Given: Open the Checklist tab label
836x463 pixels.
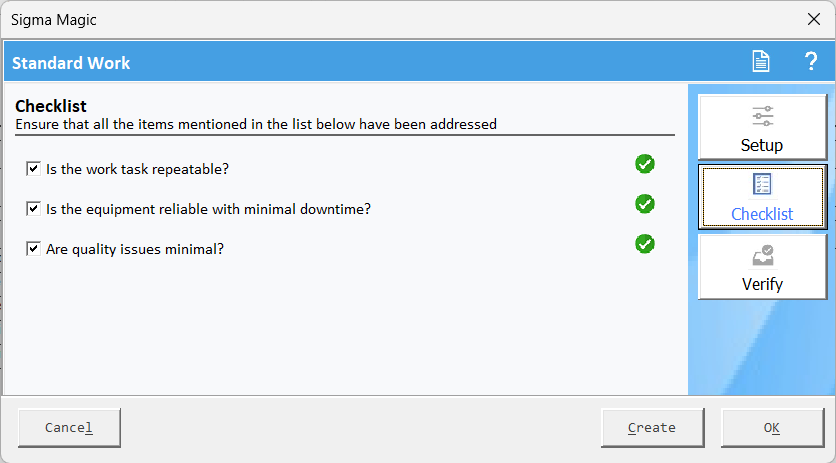Looking at the screenshot, I should [x=762, y=214].
